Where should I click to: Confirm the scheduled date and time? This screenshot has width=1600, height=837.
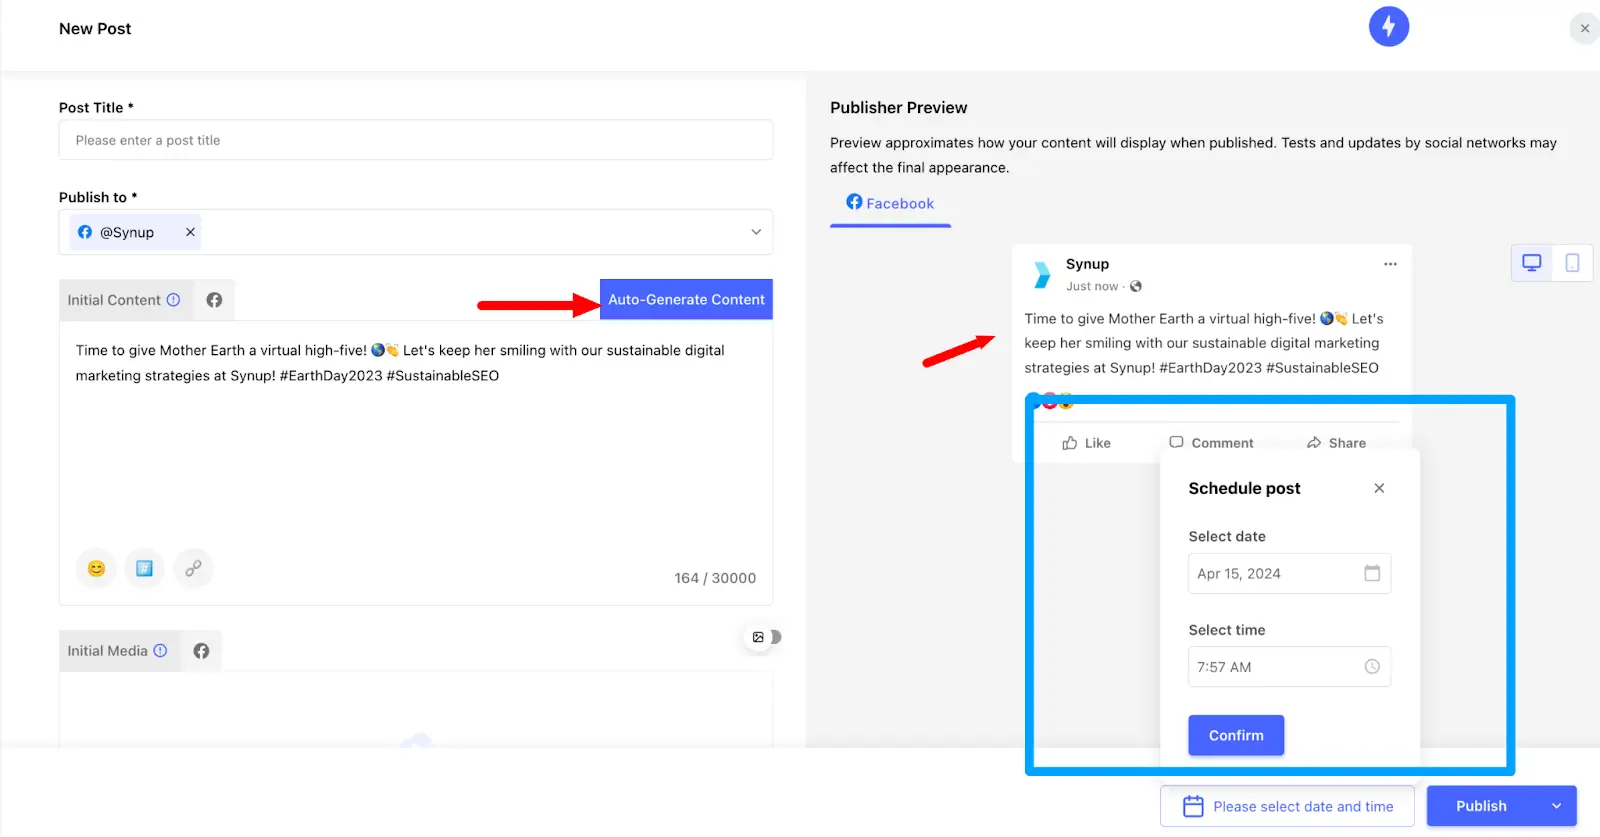pos(1236,735)
